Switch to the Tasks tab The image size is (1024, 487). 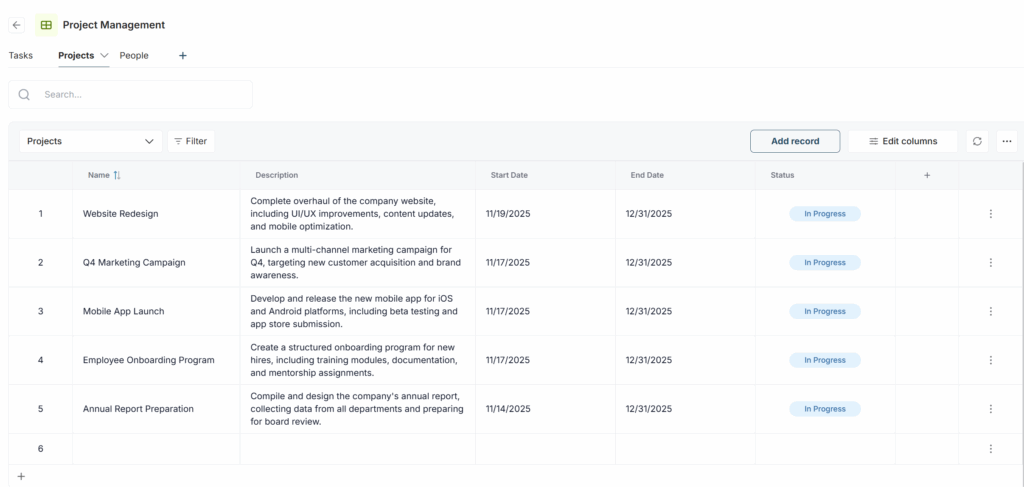pos(21,56)
